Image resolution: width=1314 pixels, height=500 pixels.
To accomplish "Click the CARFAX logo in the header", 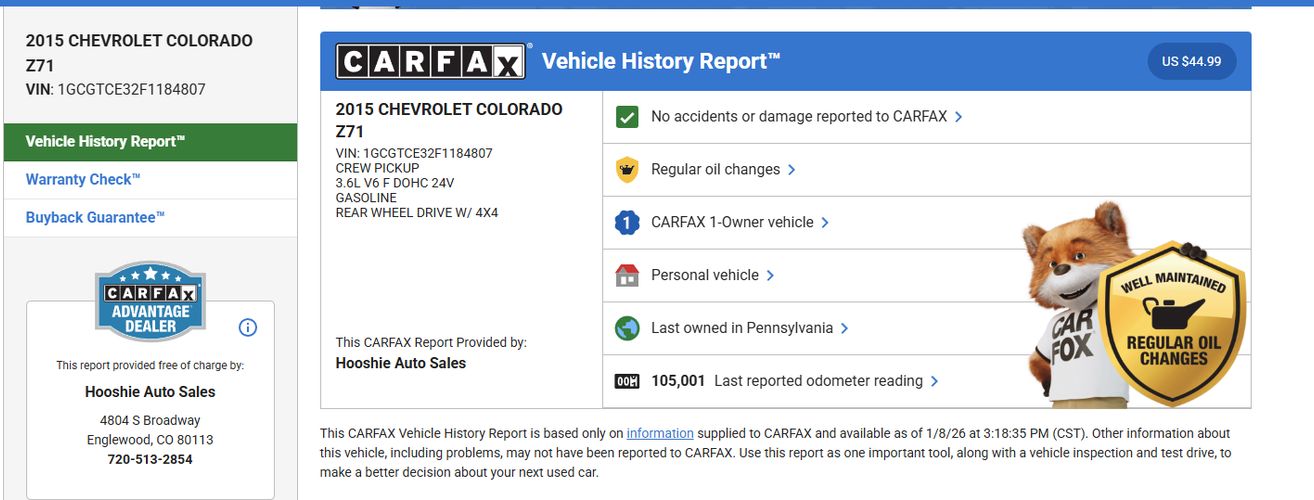I will (x=430, y=62).
